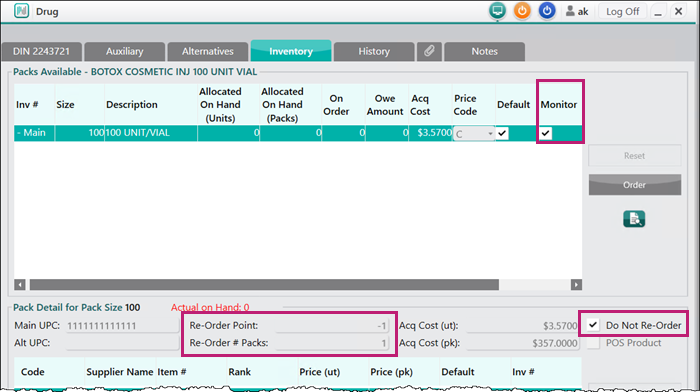The image size is (700, 392).
Task: Click the Order button
Action: pyautogui.click(x=634, y=184)
